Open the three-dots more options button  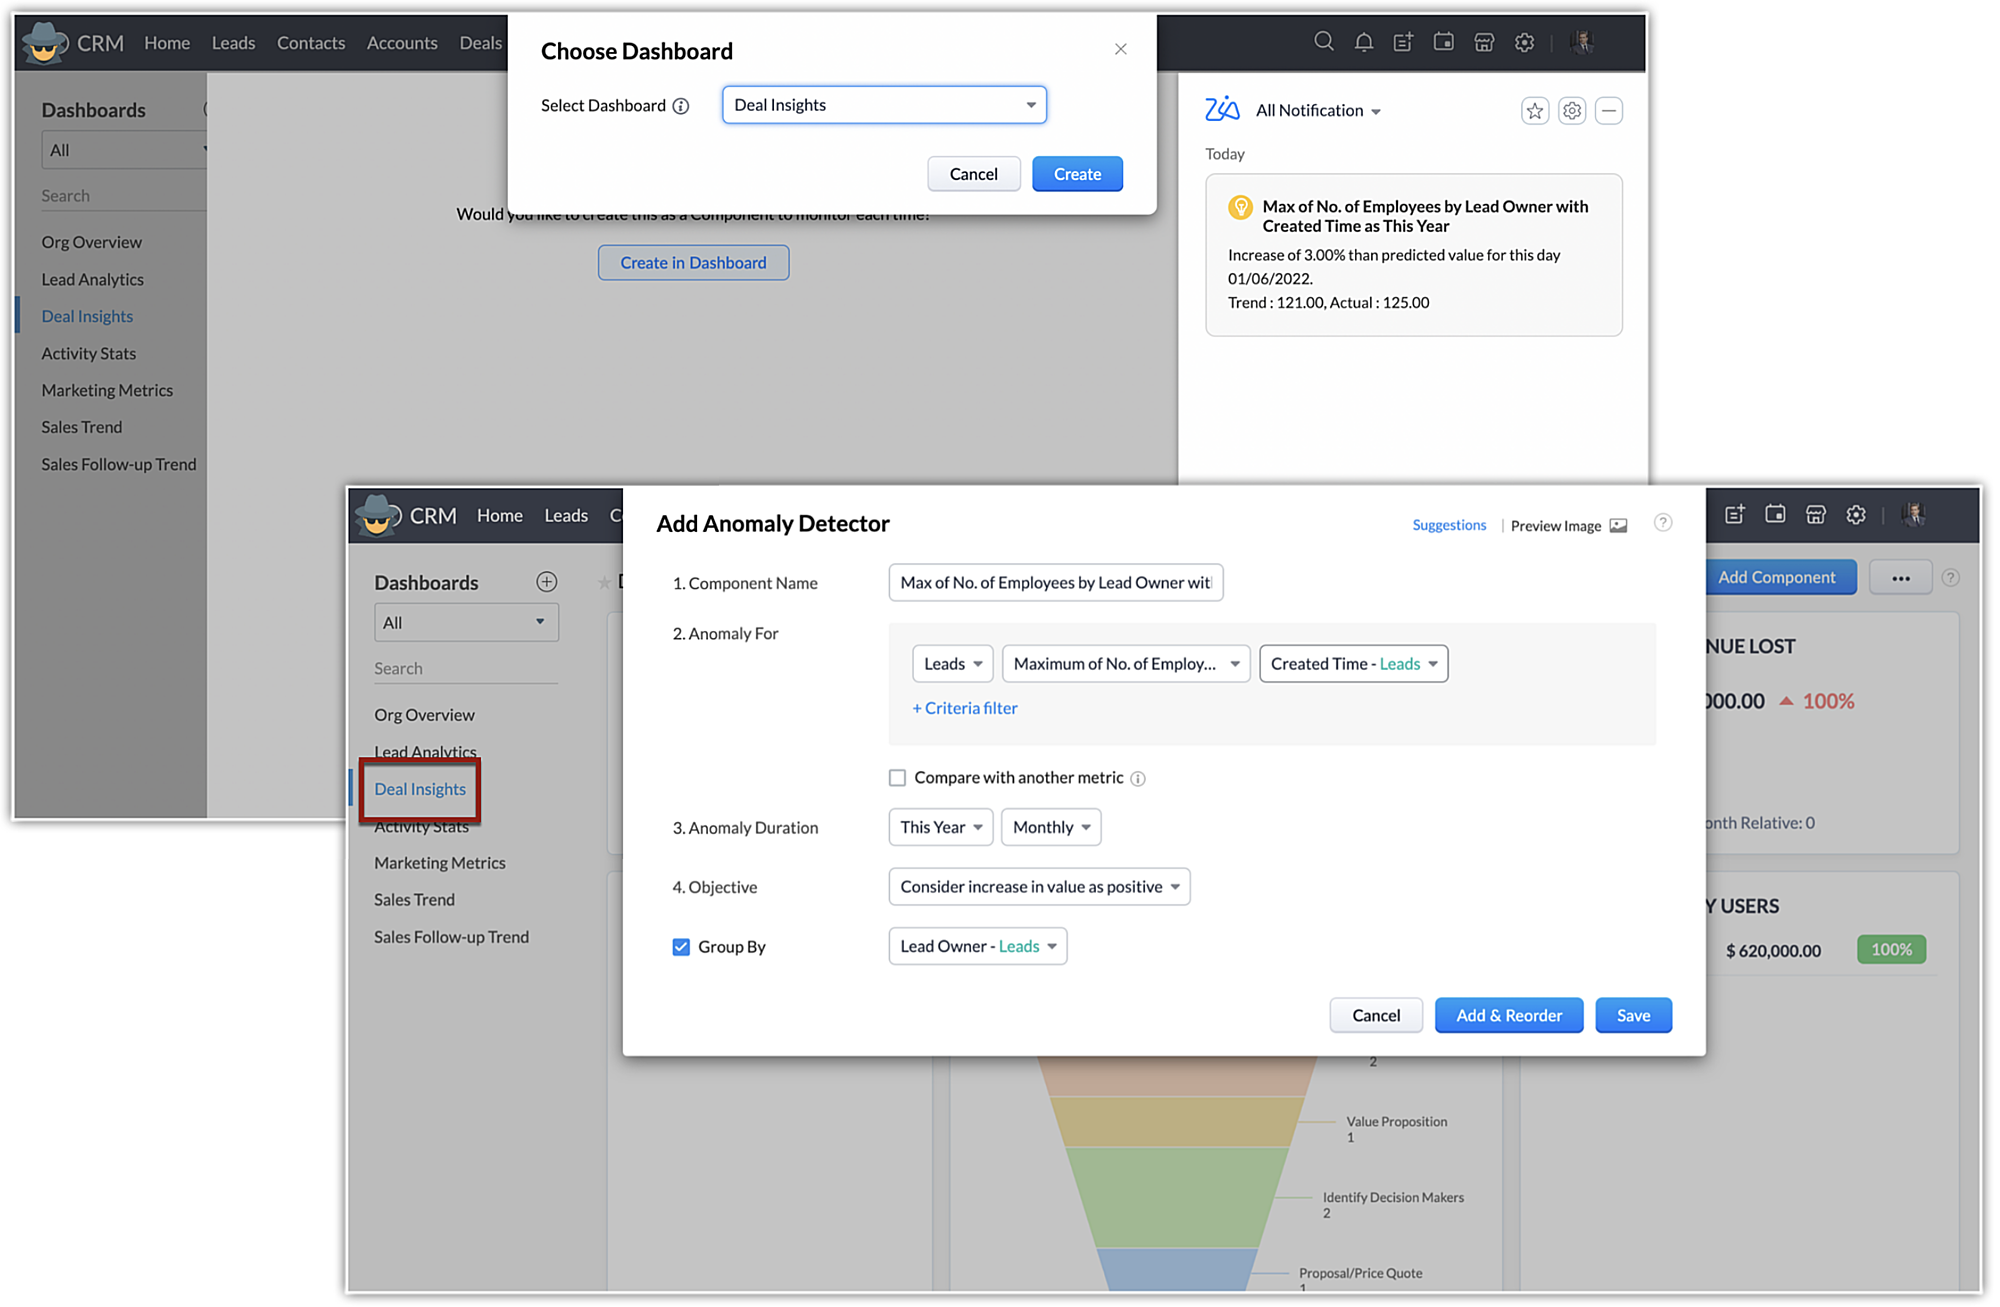tap(1900, 578)
